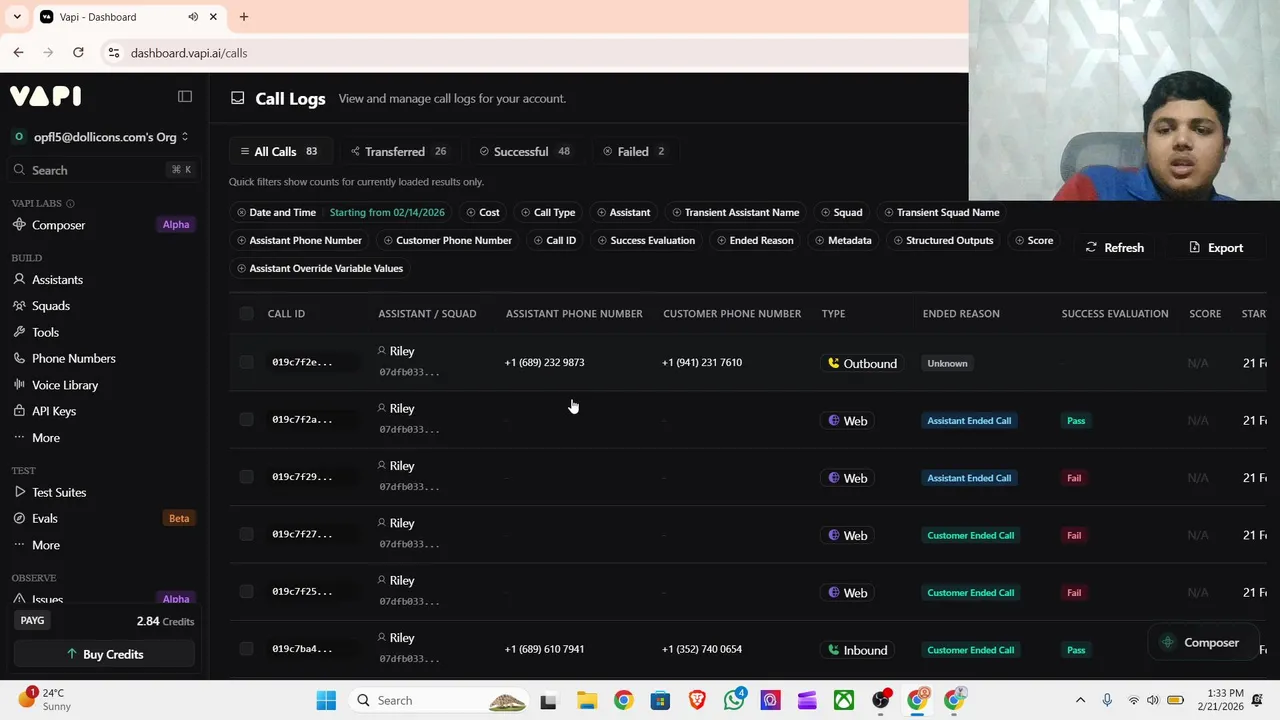
Task: Open the Structured Outputs filter
Action: tap(943, 240)
